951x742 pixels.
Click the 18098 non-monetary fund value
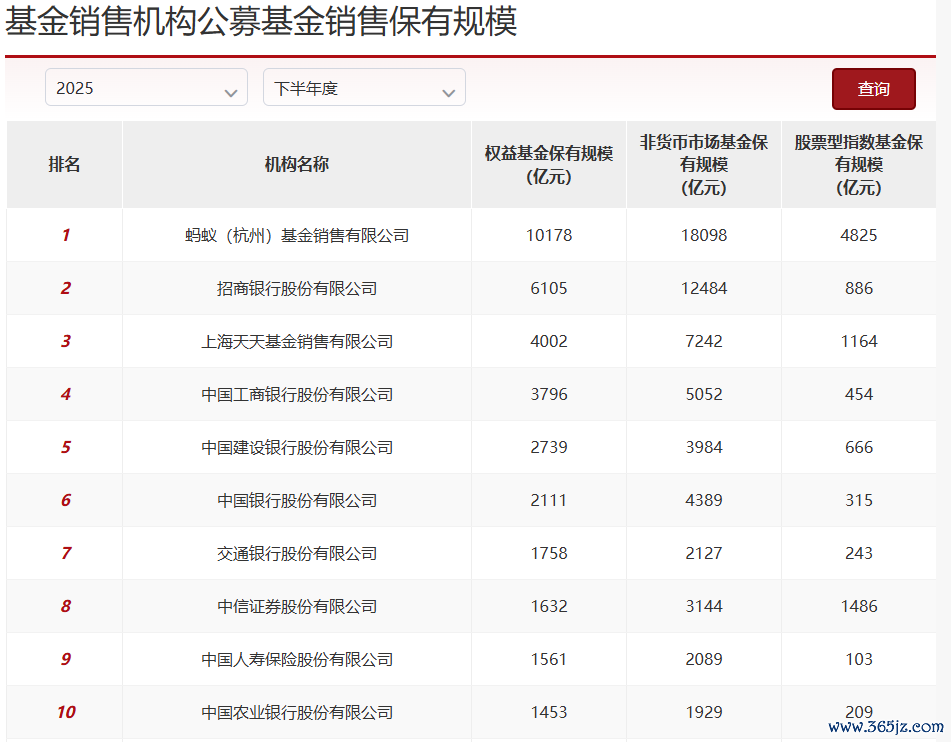click(704, 235)
